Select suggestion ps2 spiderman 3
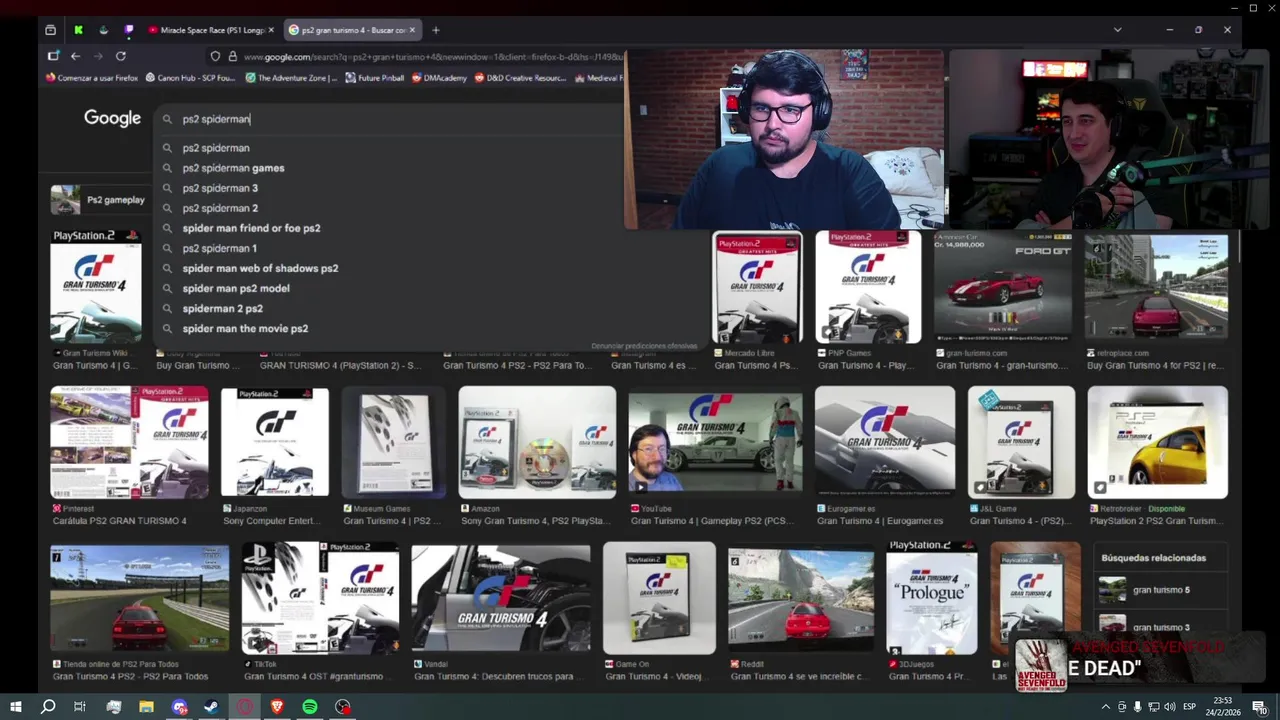 220,188
